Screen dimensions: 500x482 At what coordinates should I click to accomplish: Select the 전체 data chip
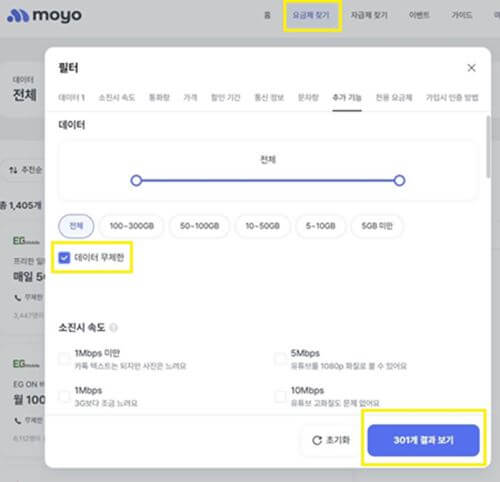pyautogui.click(x=76, y=226)
